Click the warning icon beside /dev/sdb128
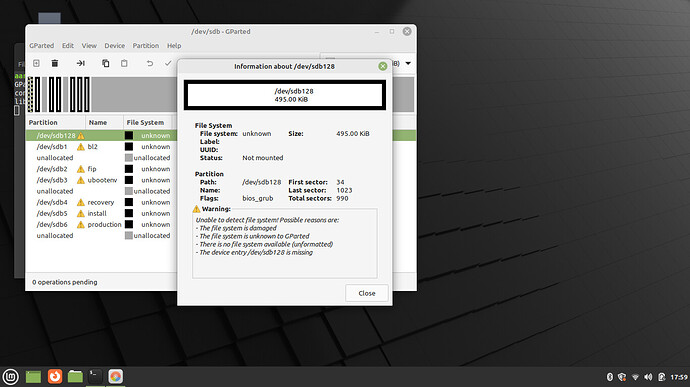Image resolution: width=690 pixels, height=387 pixels. click(81, 136)
